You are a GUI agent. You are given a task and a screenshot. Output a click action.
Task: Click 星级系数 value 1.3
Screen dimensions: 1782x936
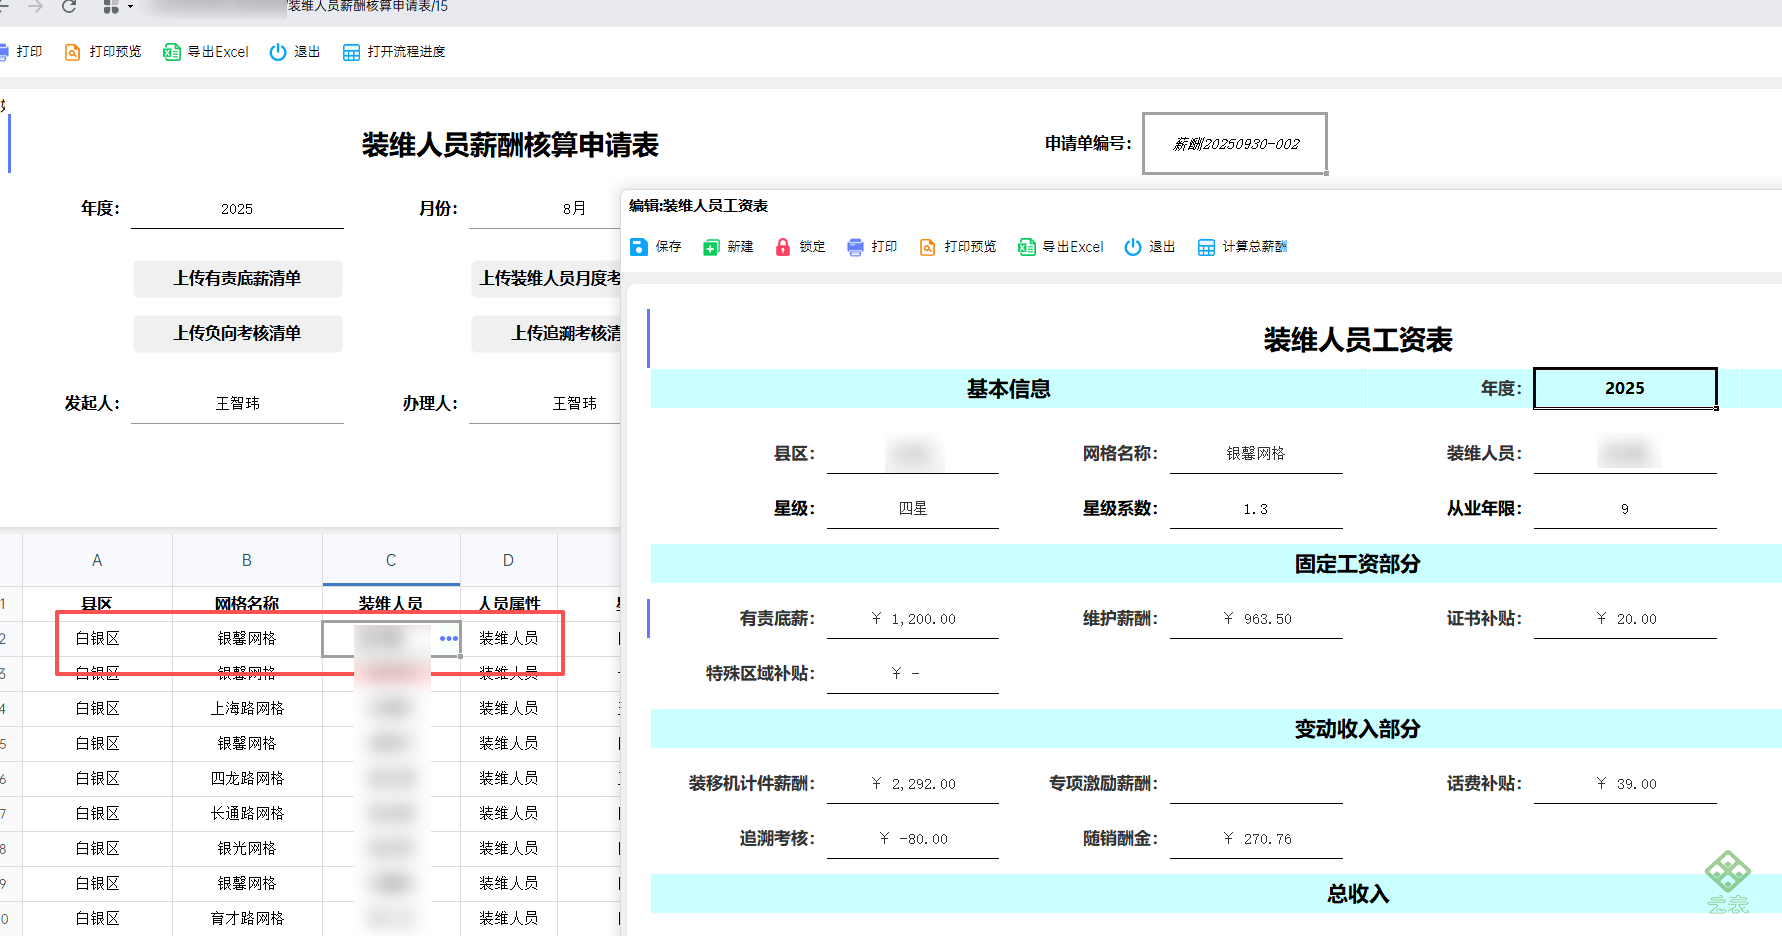[x=1256, y=509]
